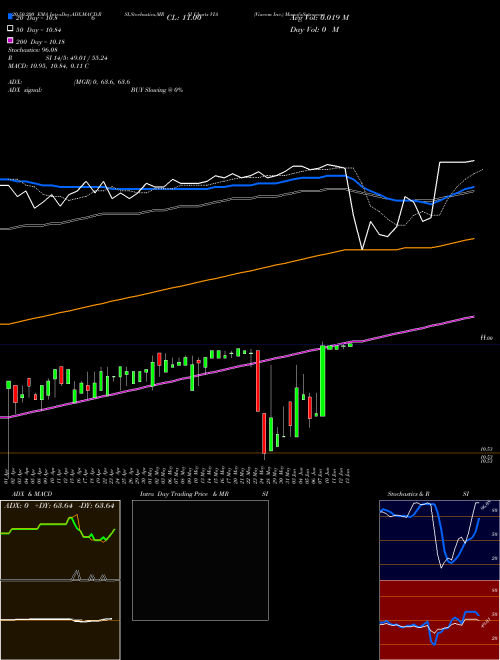Select the '200 Day - 10.18' legend text
Screen dimensions: 500x660
tap(40, 42)
